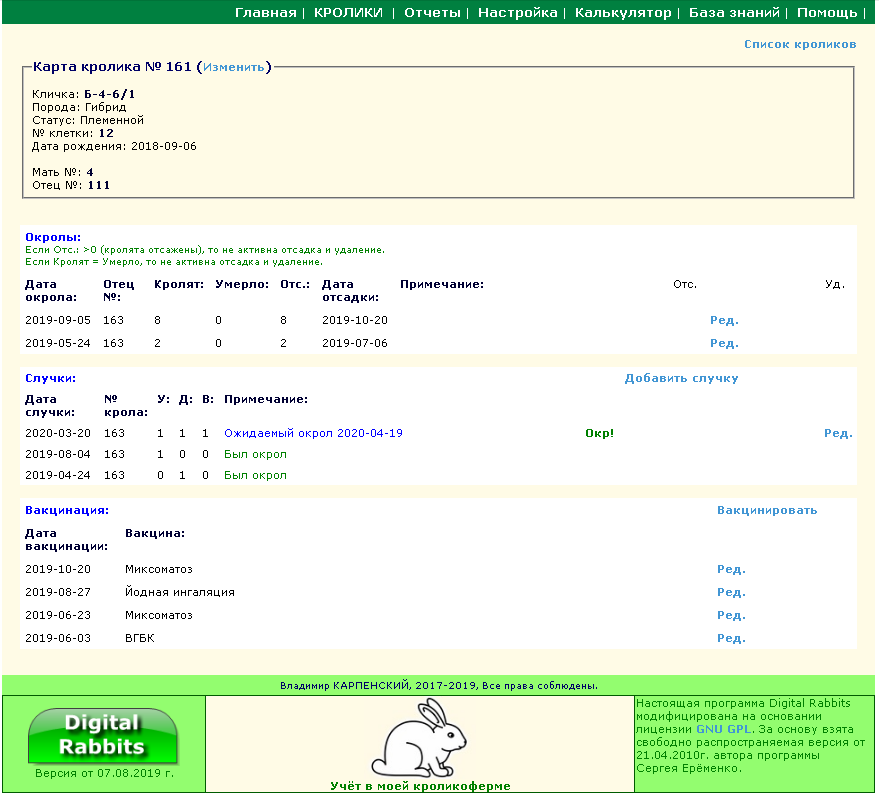Open the Калькулятор menu item

[x=623, y=12]
